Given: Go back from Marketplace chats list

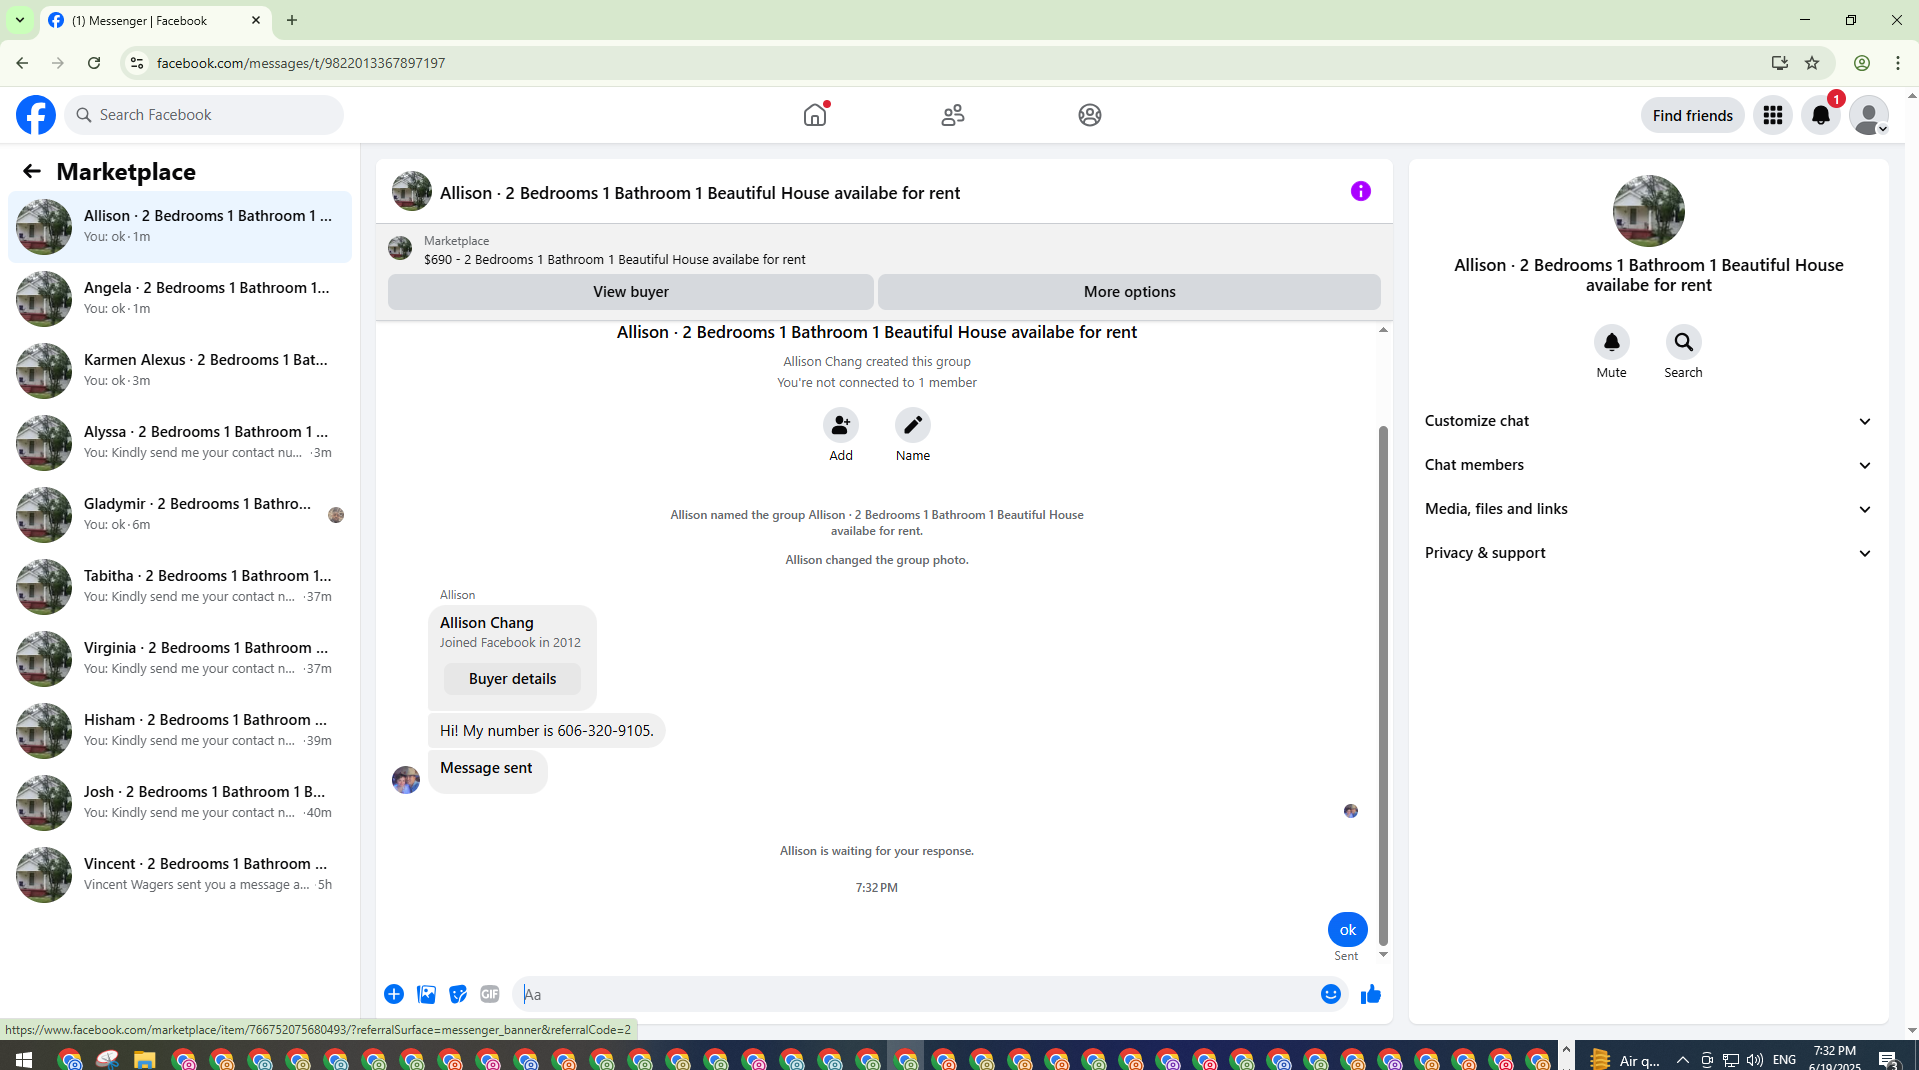Looking at the screenshot, I should click(32, 171).
